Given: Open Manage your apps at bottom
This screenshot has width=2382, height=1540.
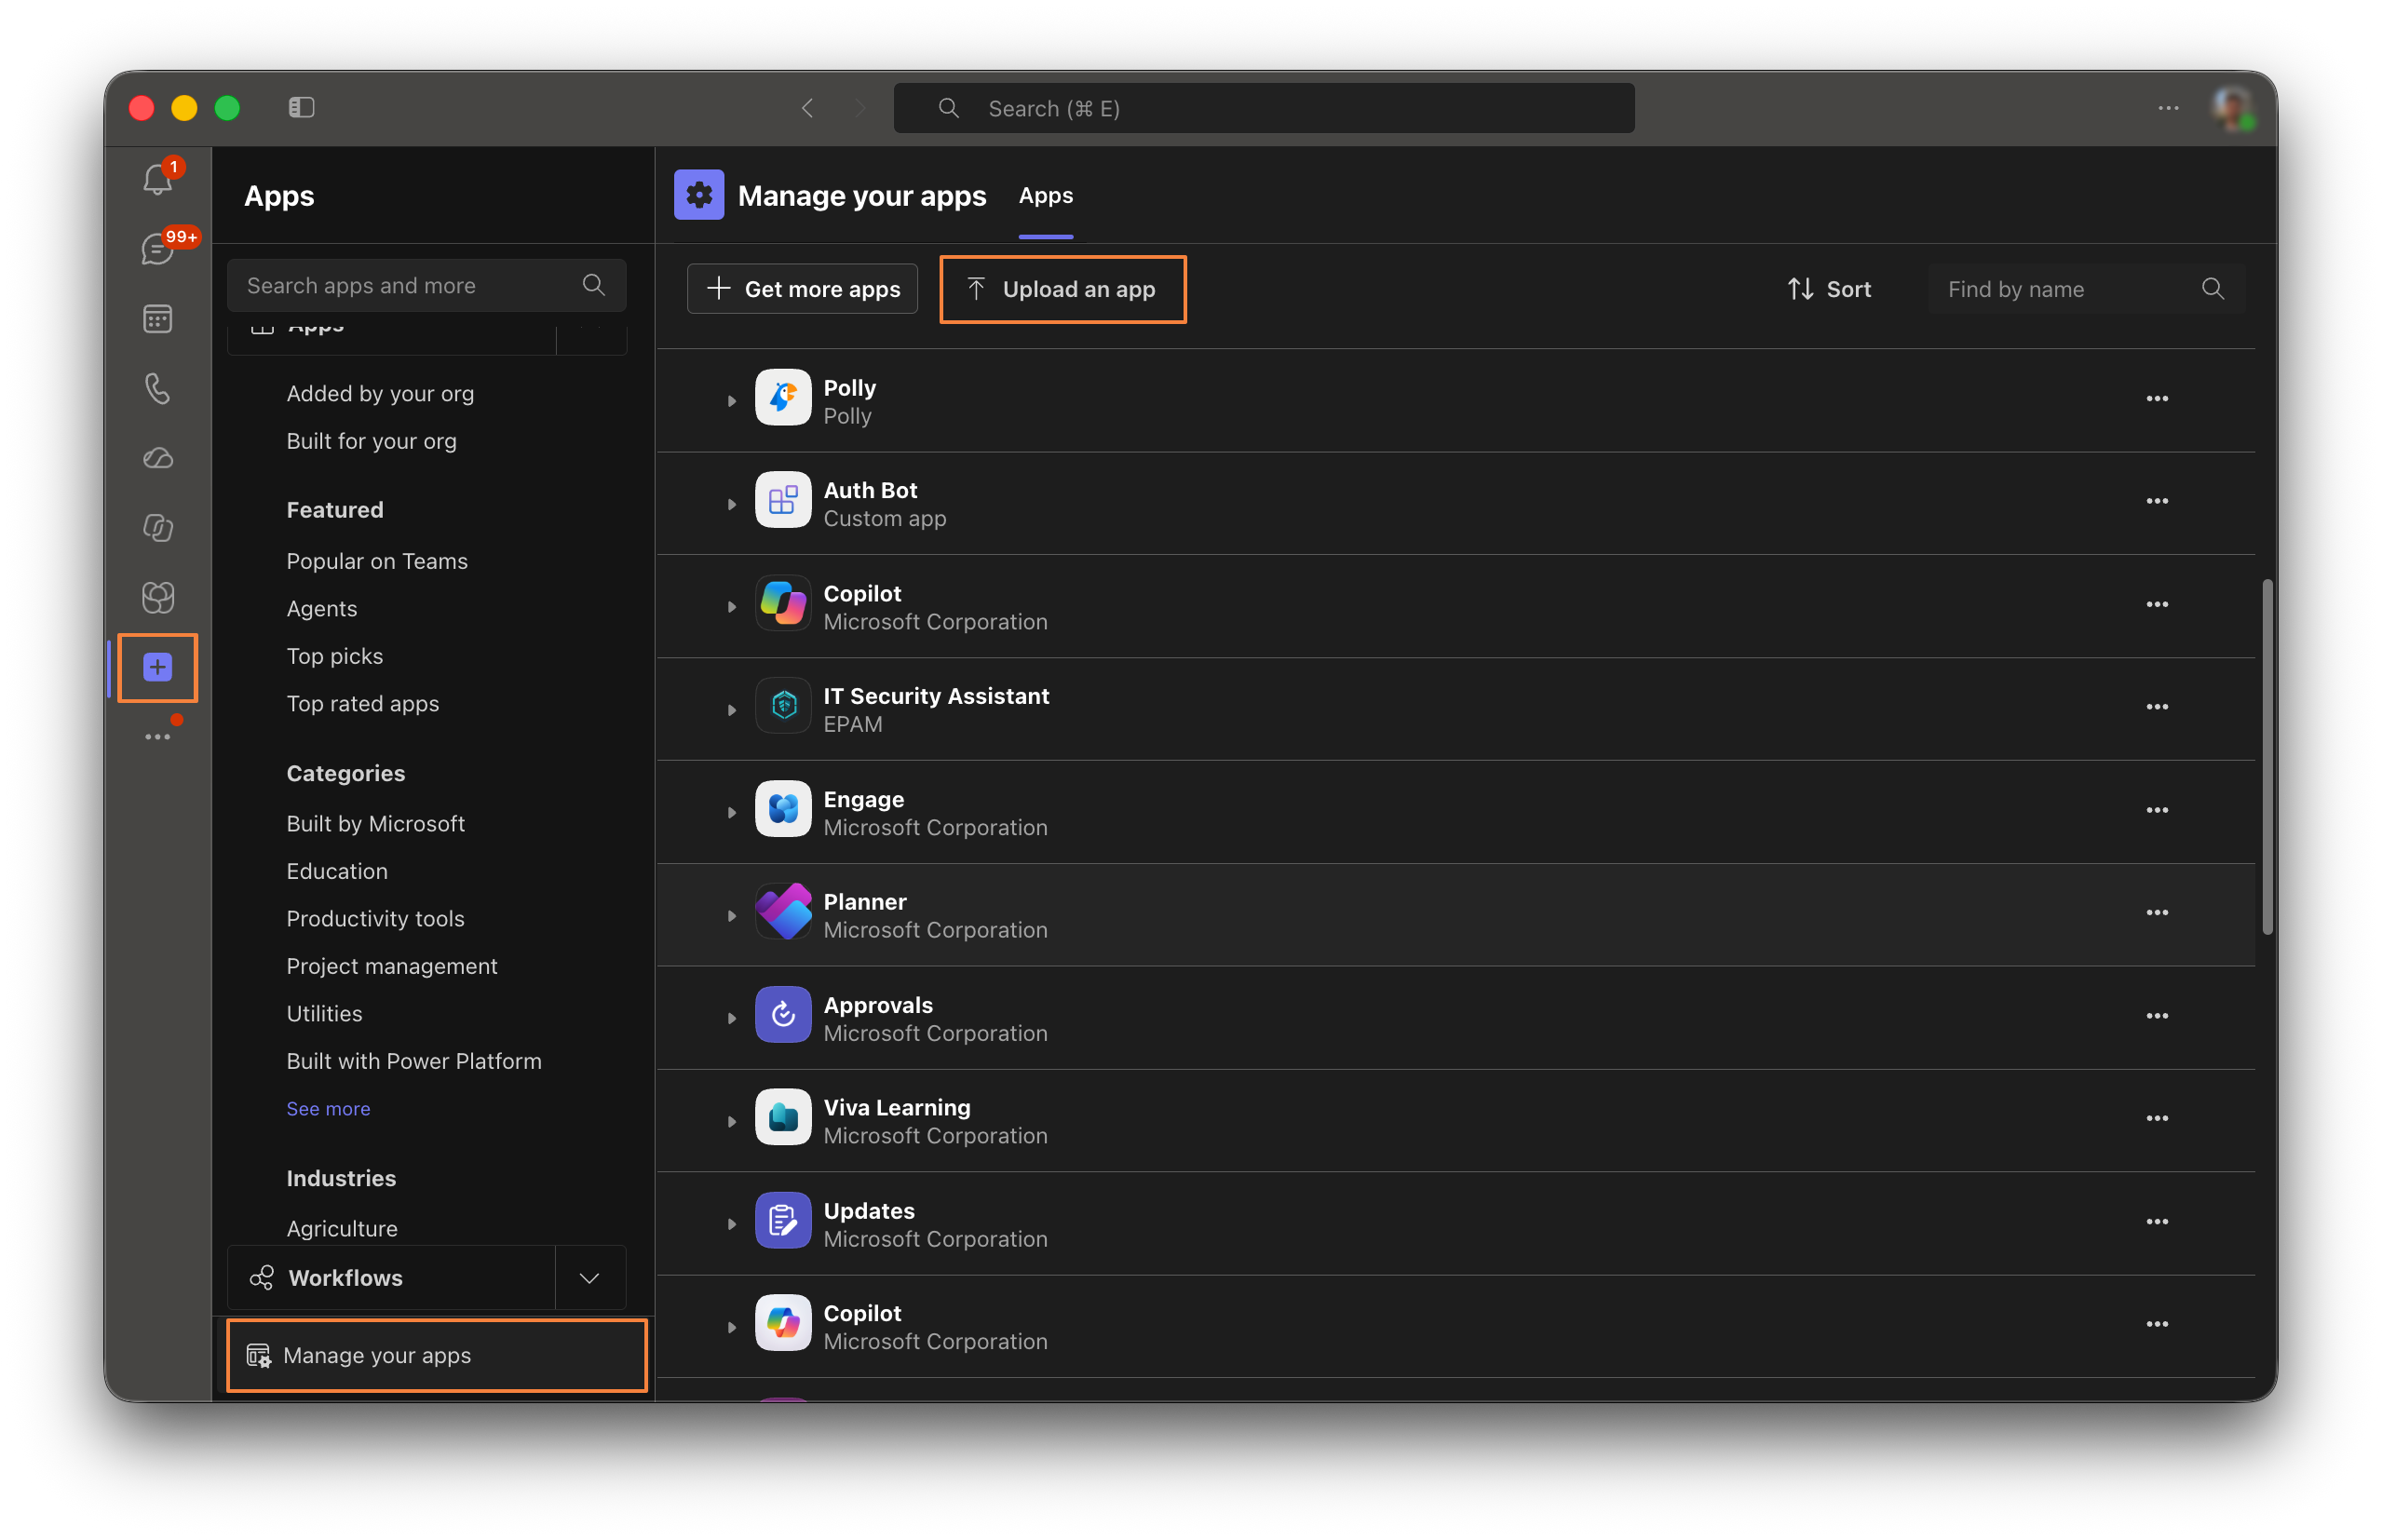Looking at the screenshot, I should 436,1355.
